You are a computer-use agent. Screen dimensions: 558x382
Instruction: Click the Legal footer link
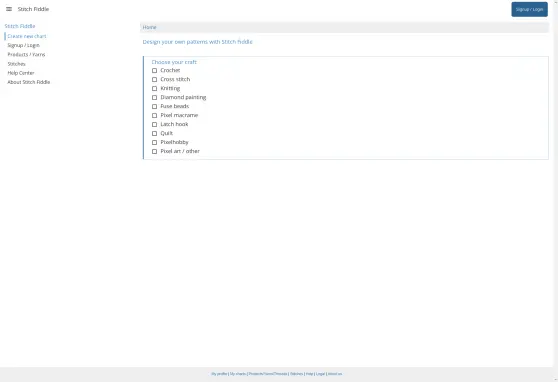point(320,374)
